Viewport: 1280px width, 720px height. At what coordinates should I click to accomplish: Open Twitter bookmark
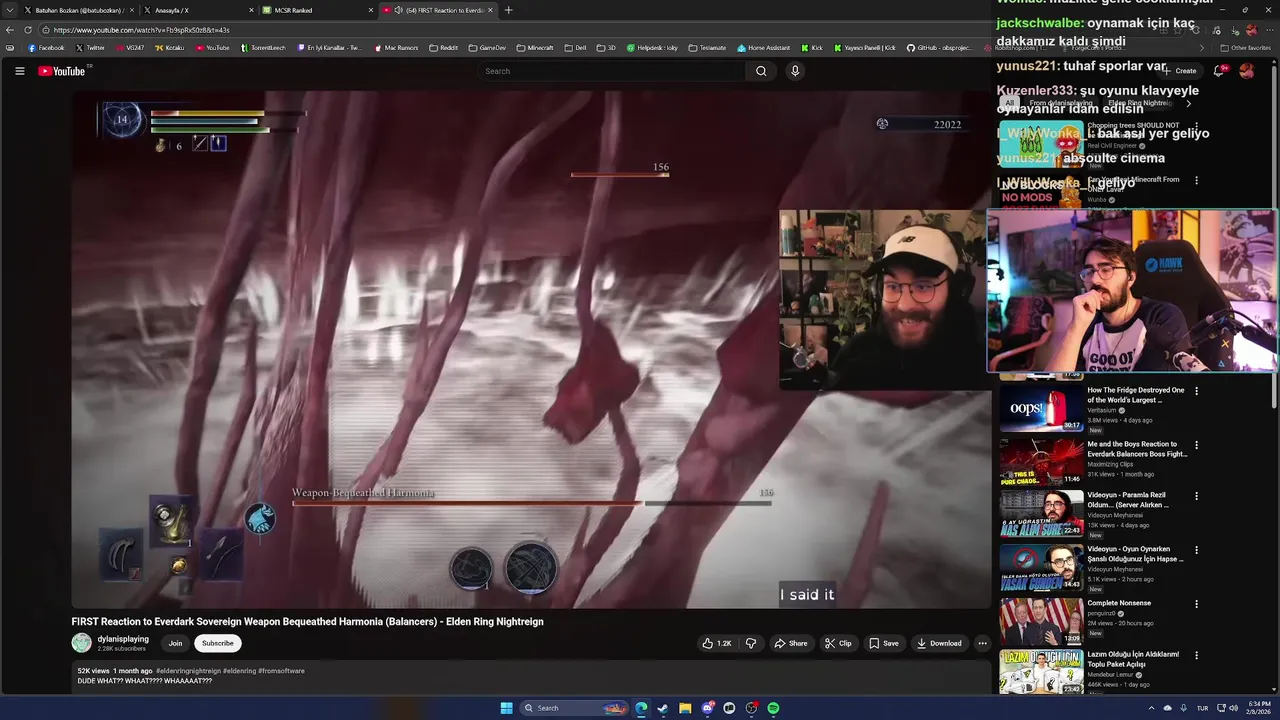pos(90,48)
